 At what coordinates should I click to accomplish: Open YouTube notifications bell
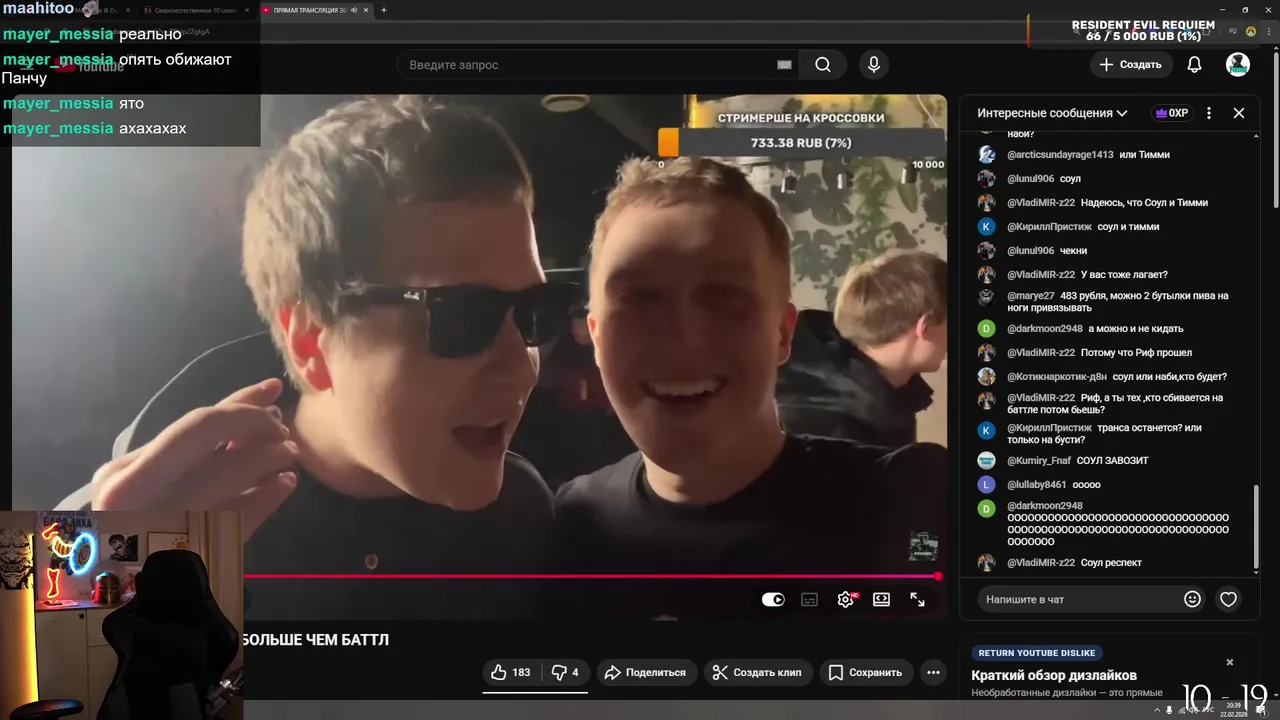(x=1194, y=65)
